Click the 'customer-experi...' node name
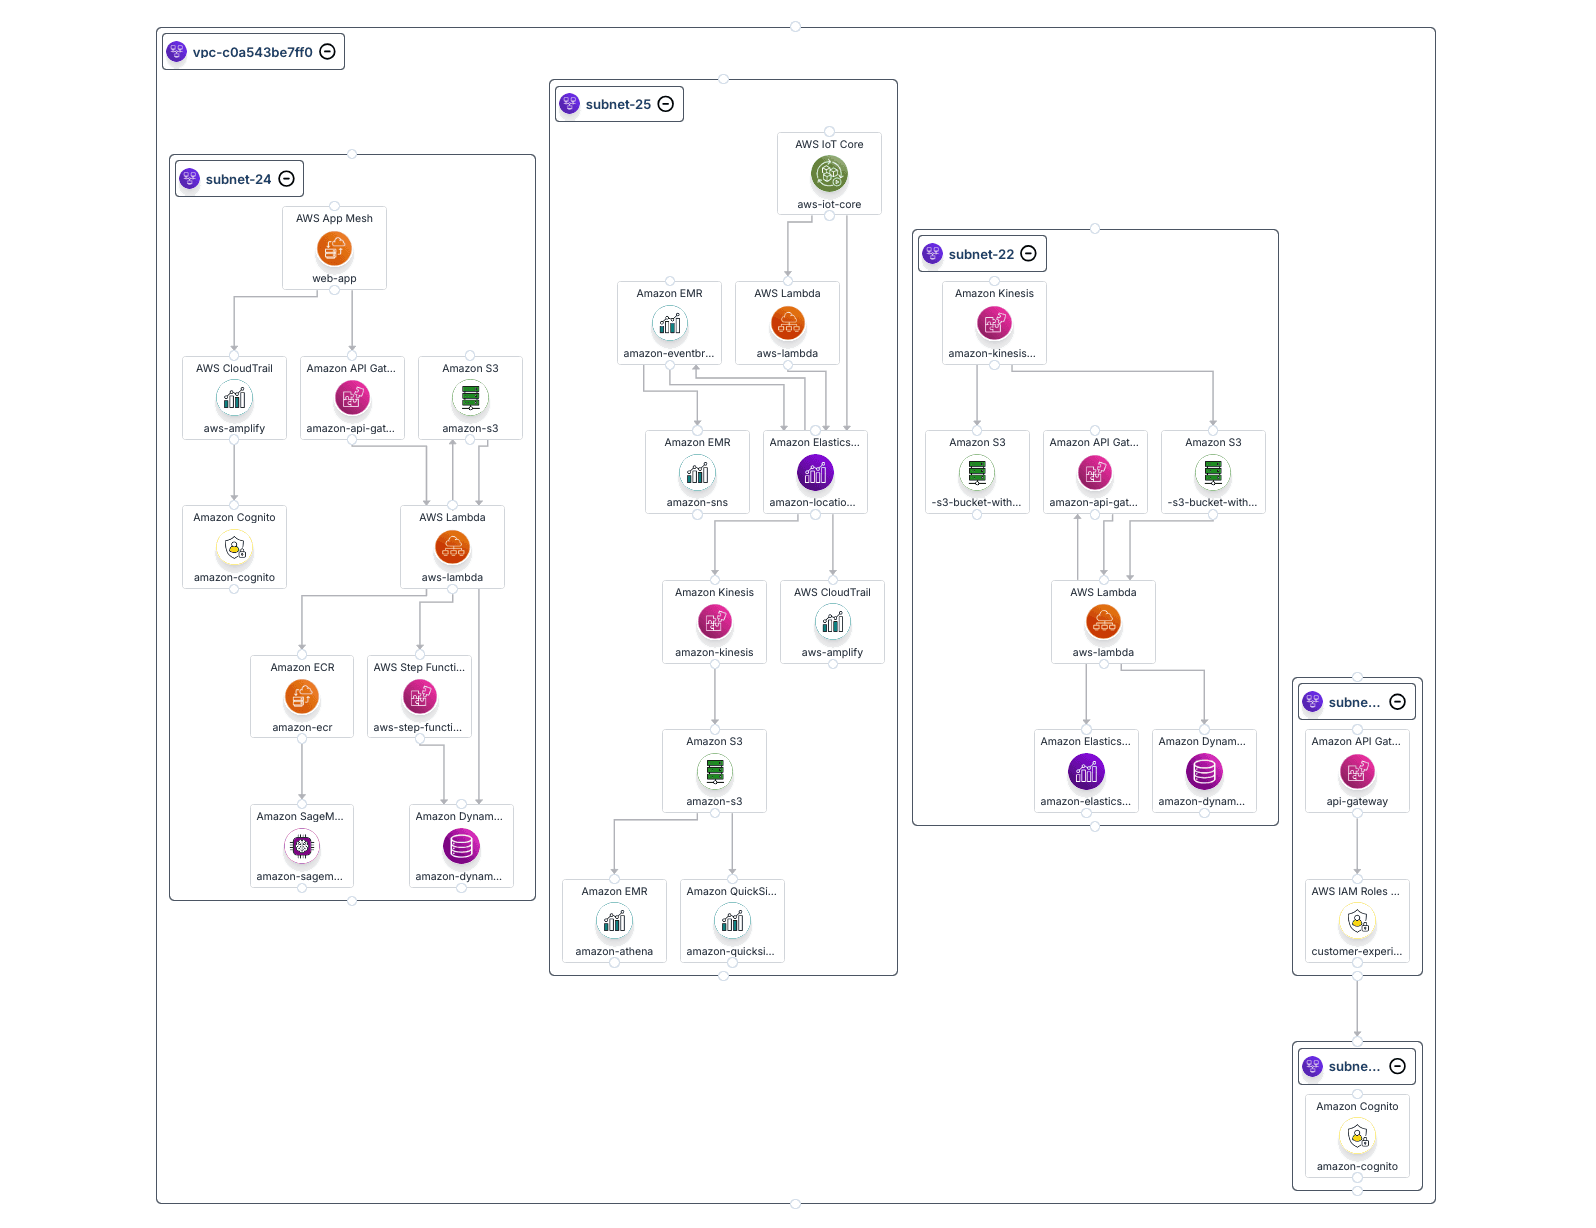 coord(1357,952)
